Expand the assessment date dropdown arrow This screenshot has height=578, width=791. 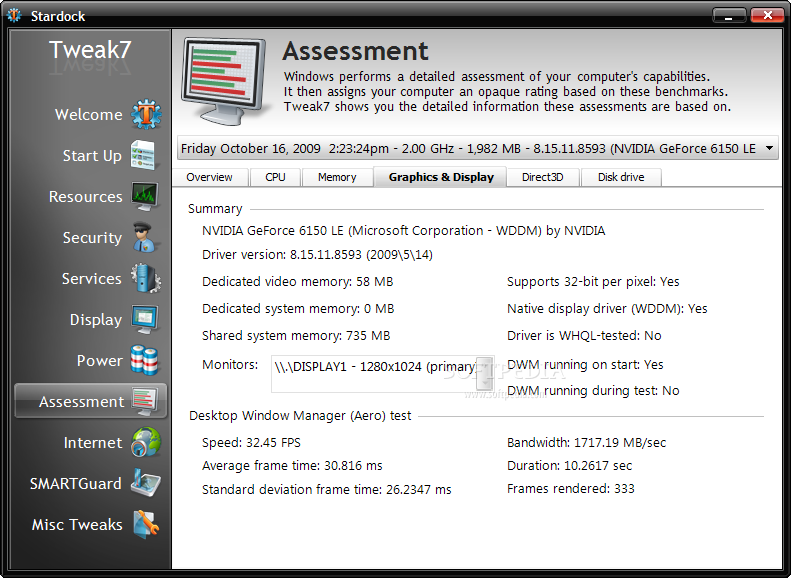coord(769,148)
